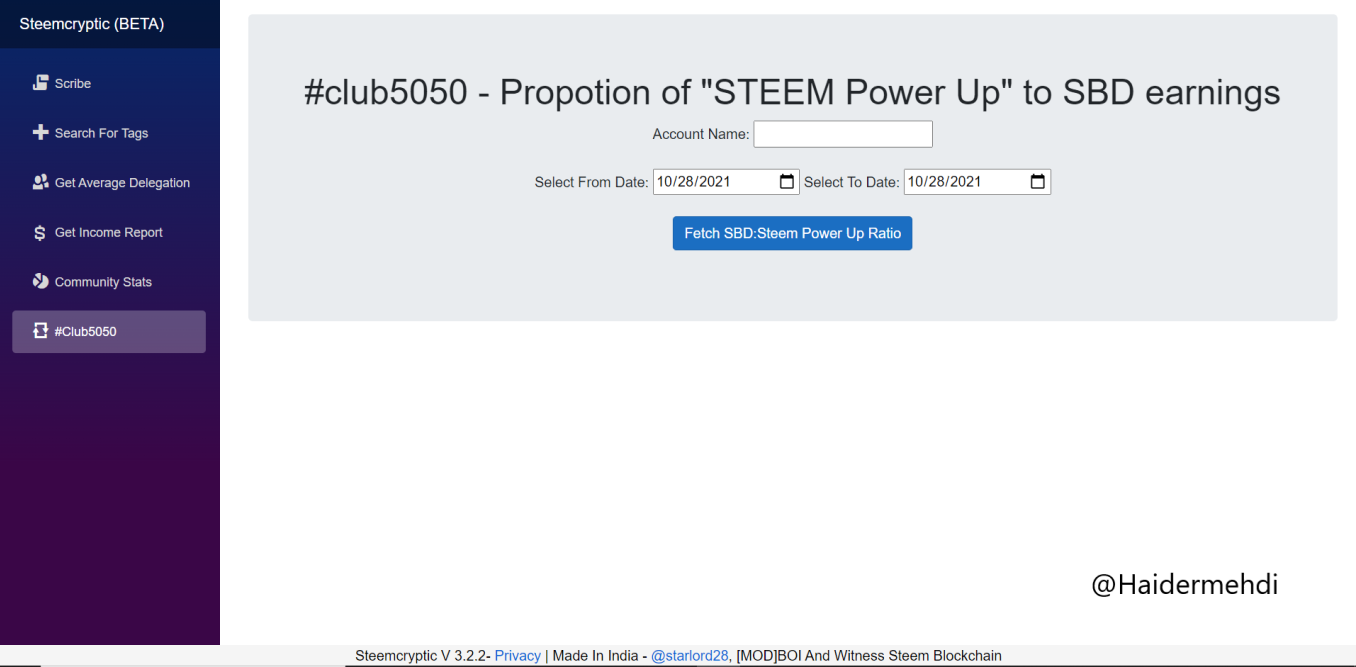Click the "Select To Date:" label
This screenshot has height=667, width=1356.
(x=852, y=182)
